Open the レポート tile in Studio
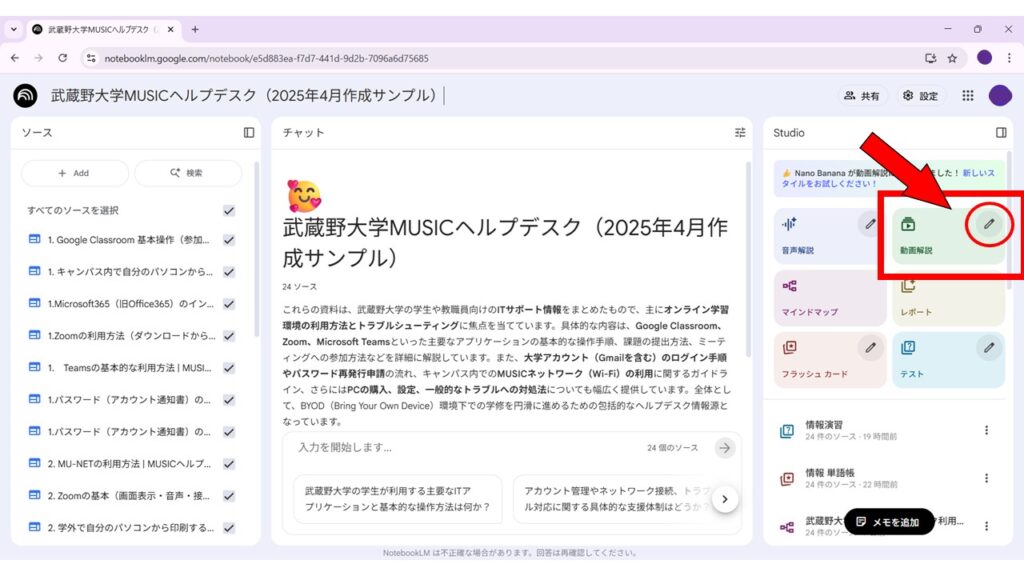 pos(948,298)
